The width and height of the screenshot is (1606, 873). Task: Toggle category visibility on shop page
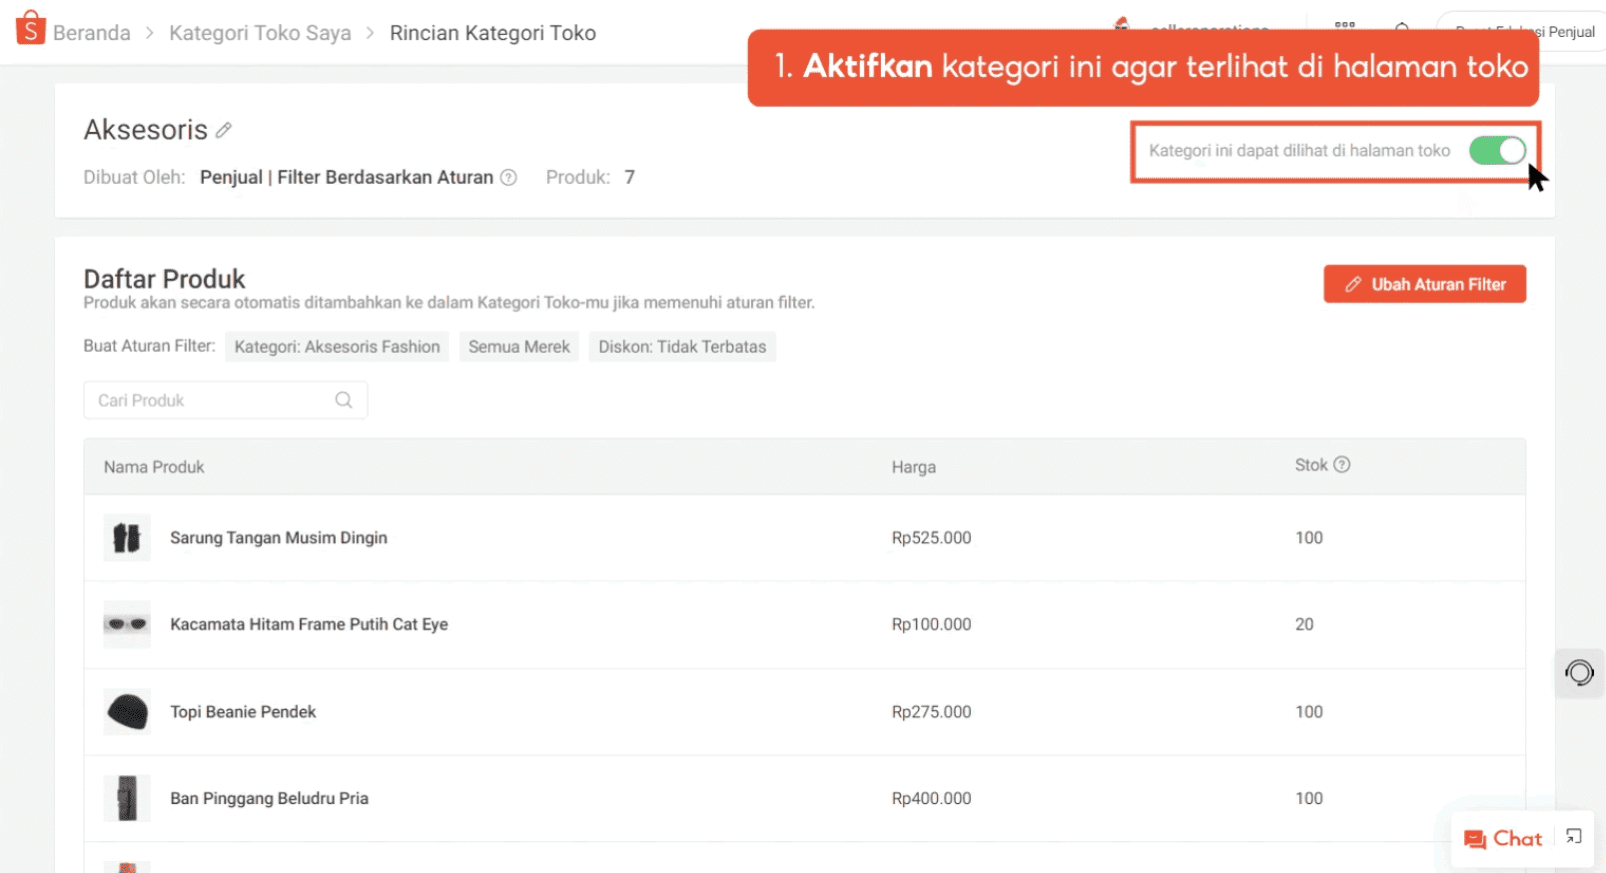(1497, 150)
